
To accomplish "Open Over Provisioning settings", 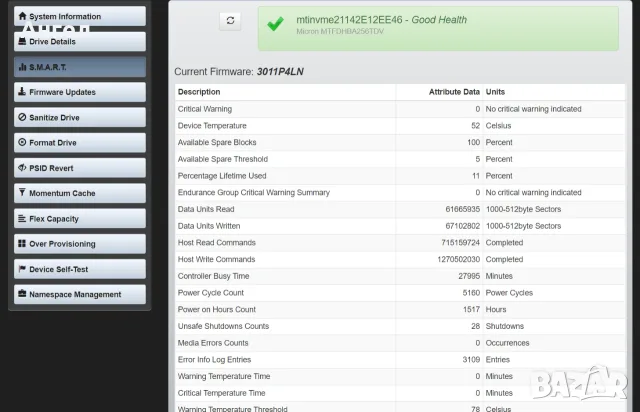I will click(x=80, y=244).
